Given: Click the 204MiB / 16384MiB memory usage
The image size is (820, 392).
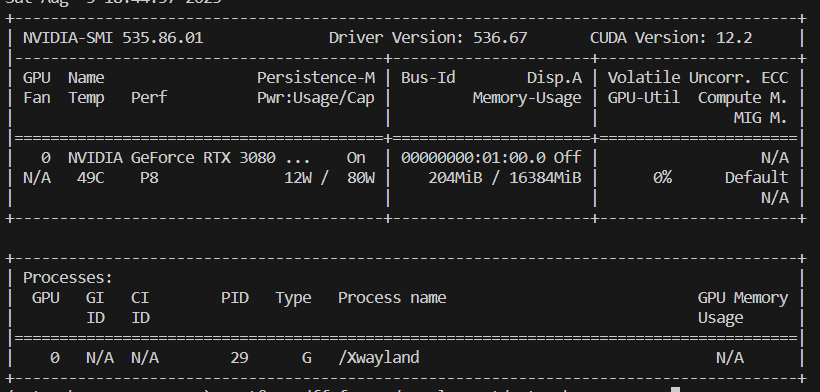Looking at the screenshot, I should click(505, 178).
